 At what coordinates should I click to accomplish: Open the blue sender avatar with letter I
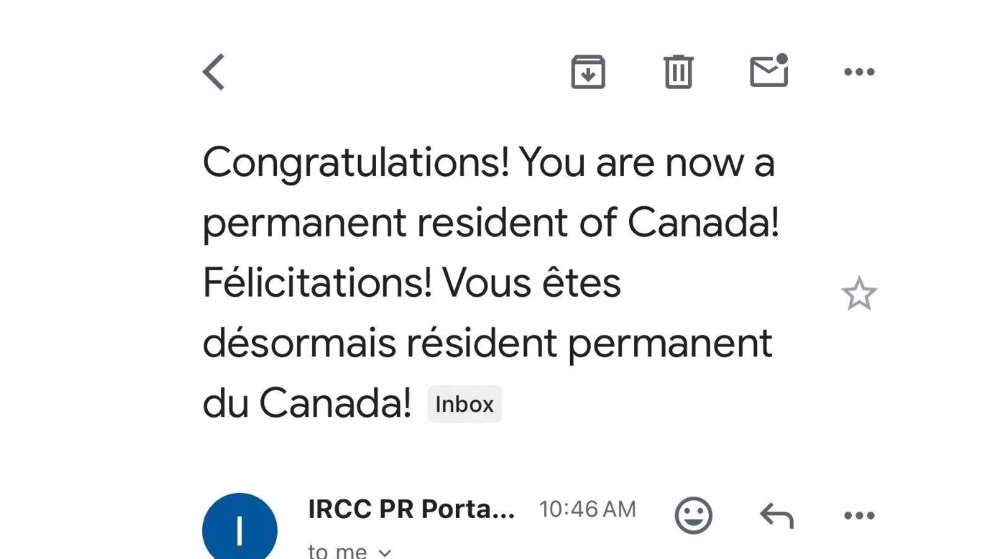coord(240,527)
